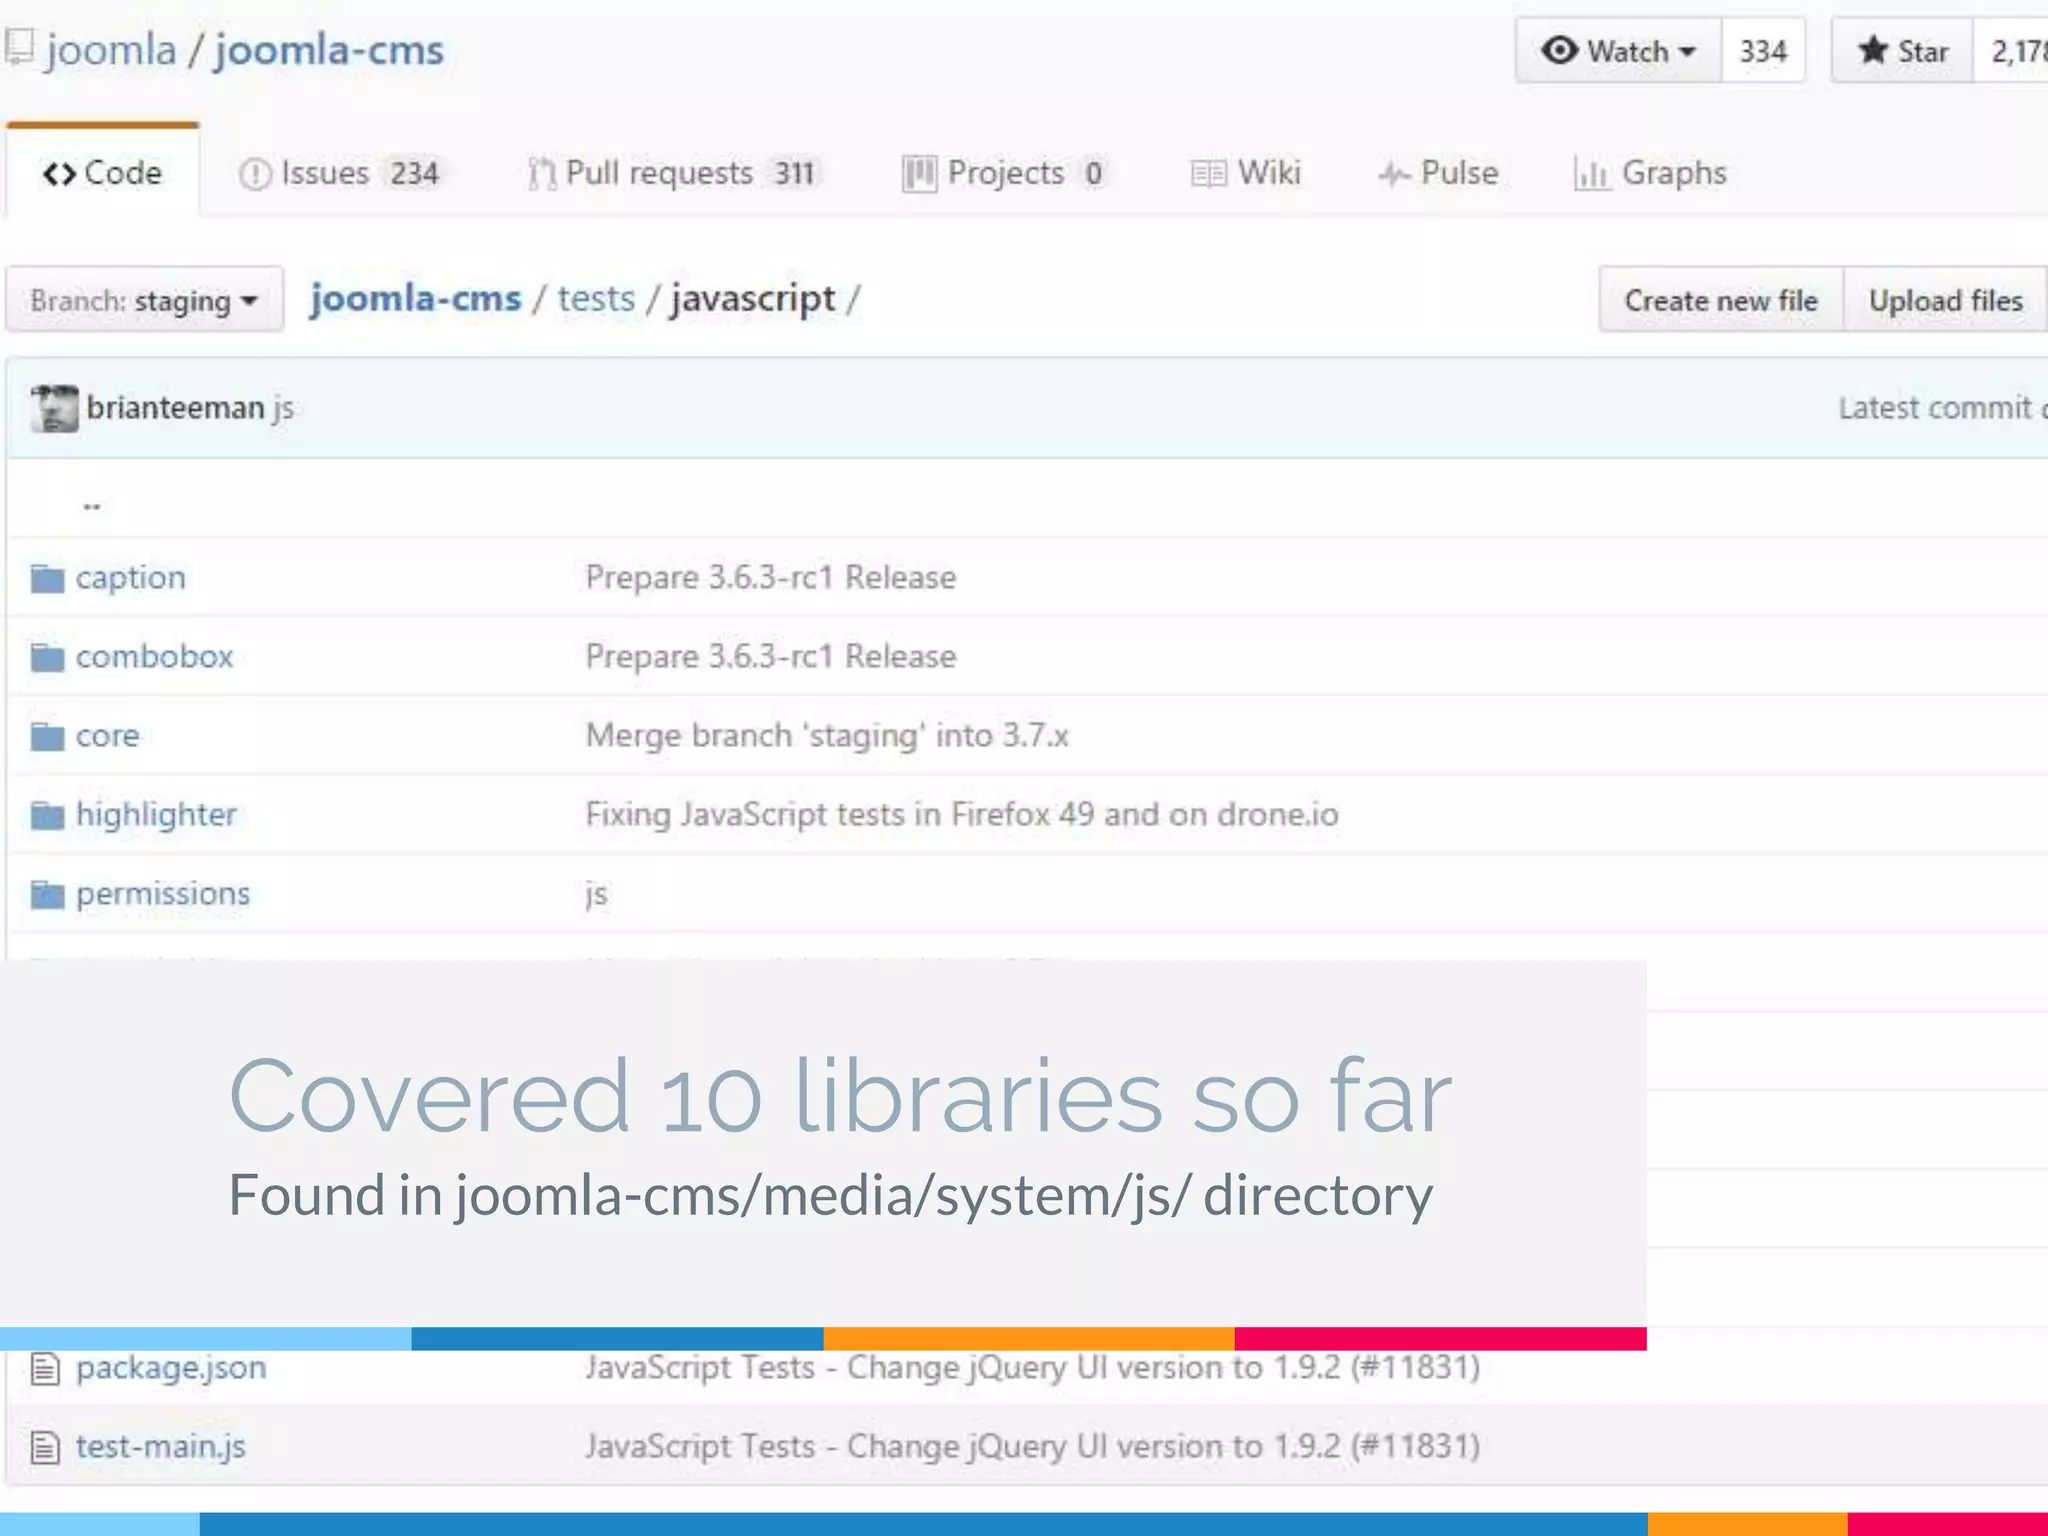Click the eye icon on Watch button
Screen dimensions: 2048x1536
tap(1559, 50)
